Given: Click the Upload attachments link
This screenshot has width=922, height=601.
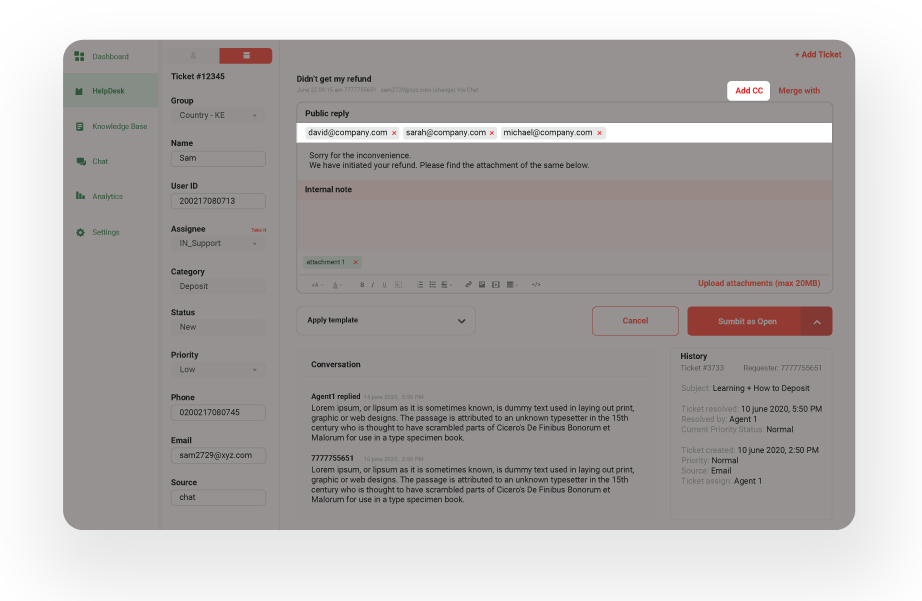Looking at the screenshot, I should (x=758, y=284).
